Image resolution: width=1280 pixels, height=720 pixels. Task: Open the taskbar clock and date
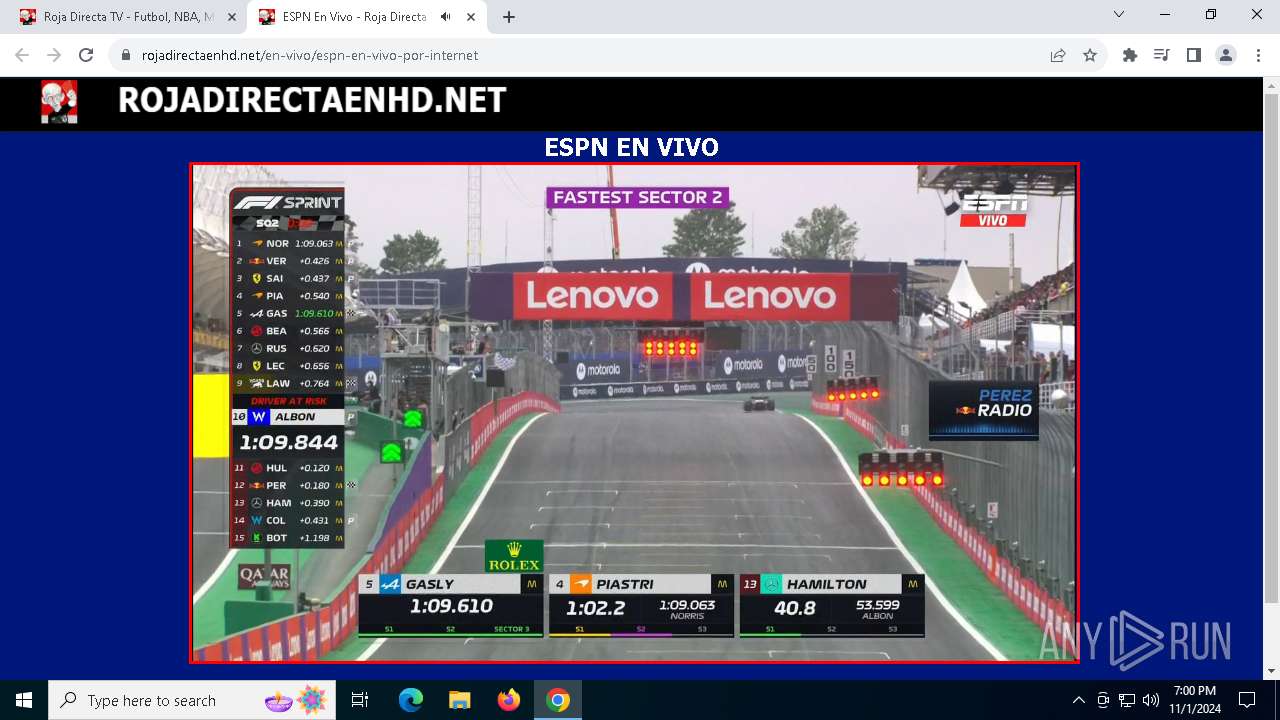[x=1195, y=700]
